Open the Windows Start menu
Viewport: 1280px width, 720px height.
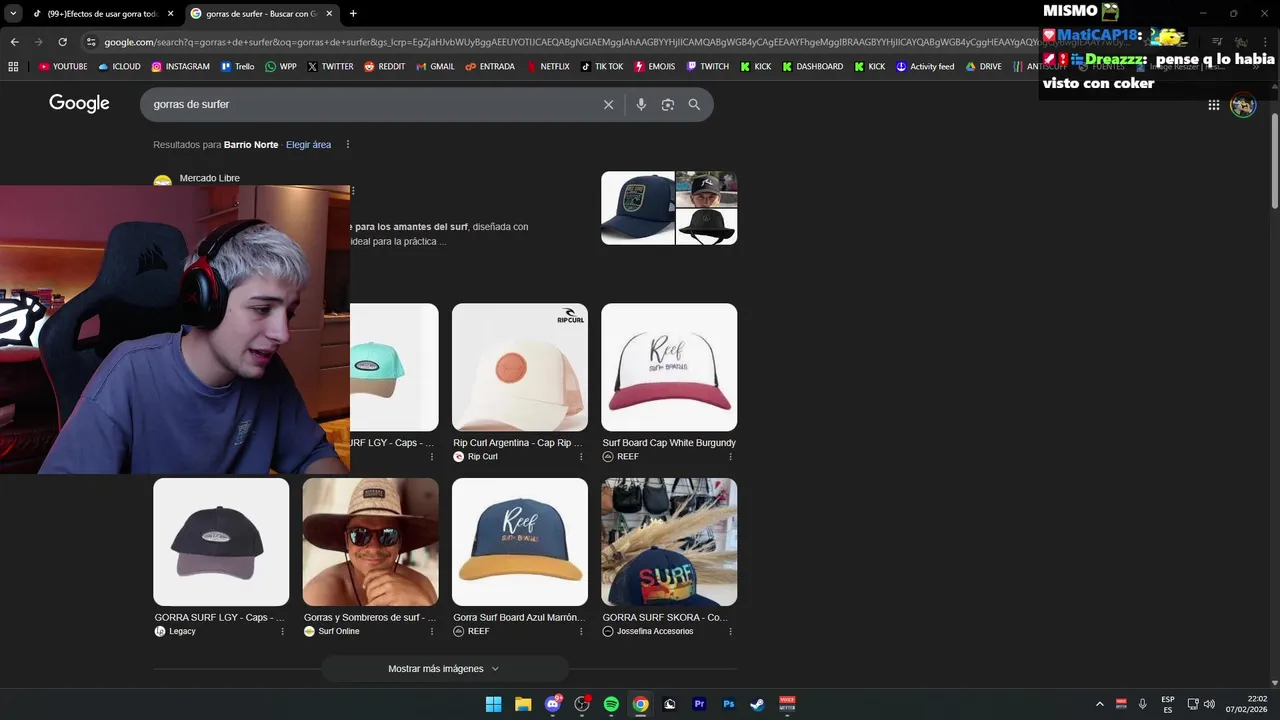click(493, 704)
